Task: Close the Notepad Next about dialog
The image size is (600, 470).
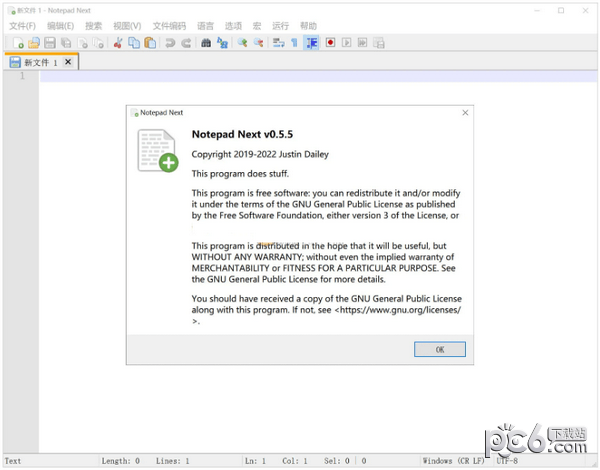Action: (465, 113)
